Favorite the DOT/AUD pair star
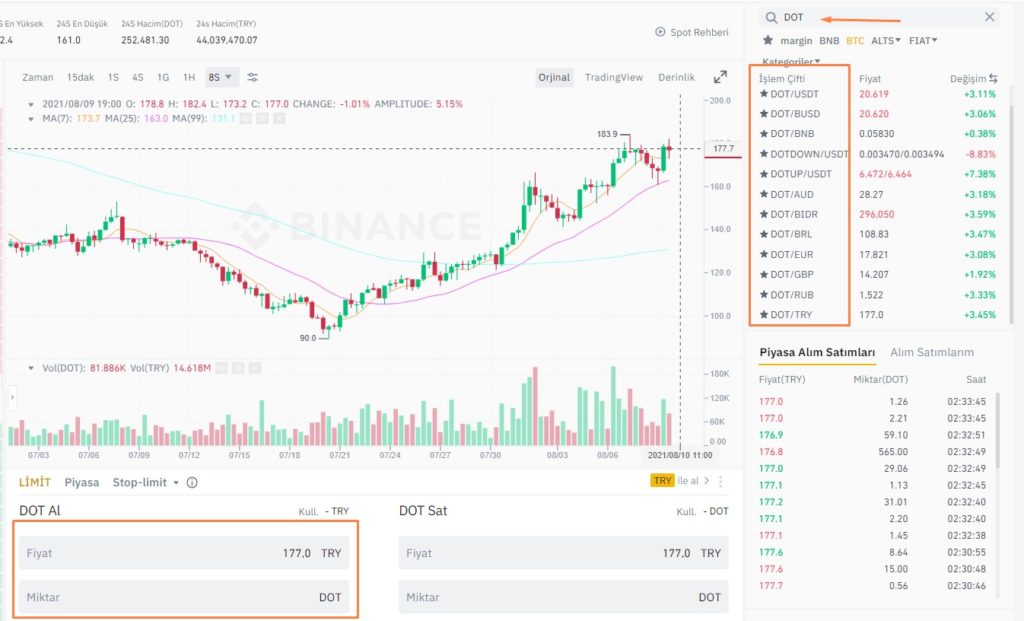The image size is (1024, 621). (x=764, y=194)
